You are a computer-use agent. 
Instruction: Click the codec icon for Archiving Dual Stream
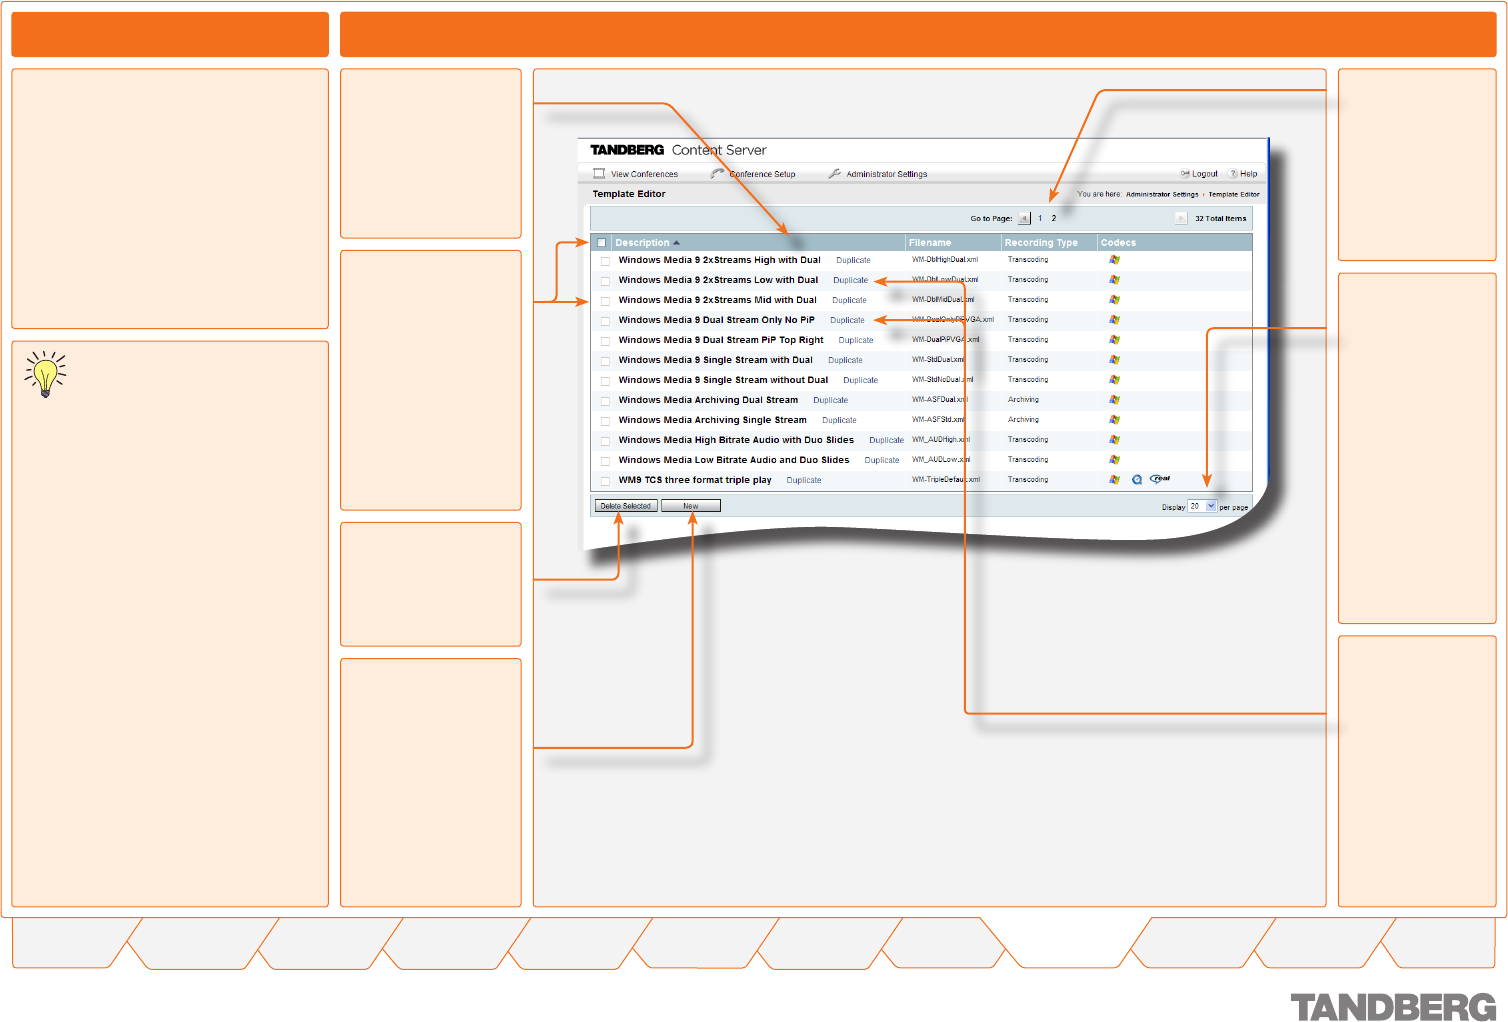click(x=1114, y=400)
